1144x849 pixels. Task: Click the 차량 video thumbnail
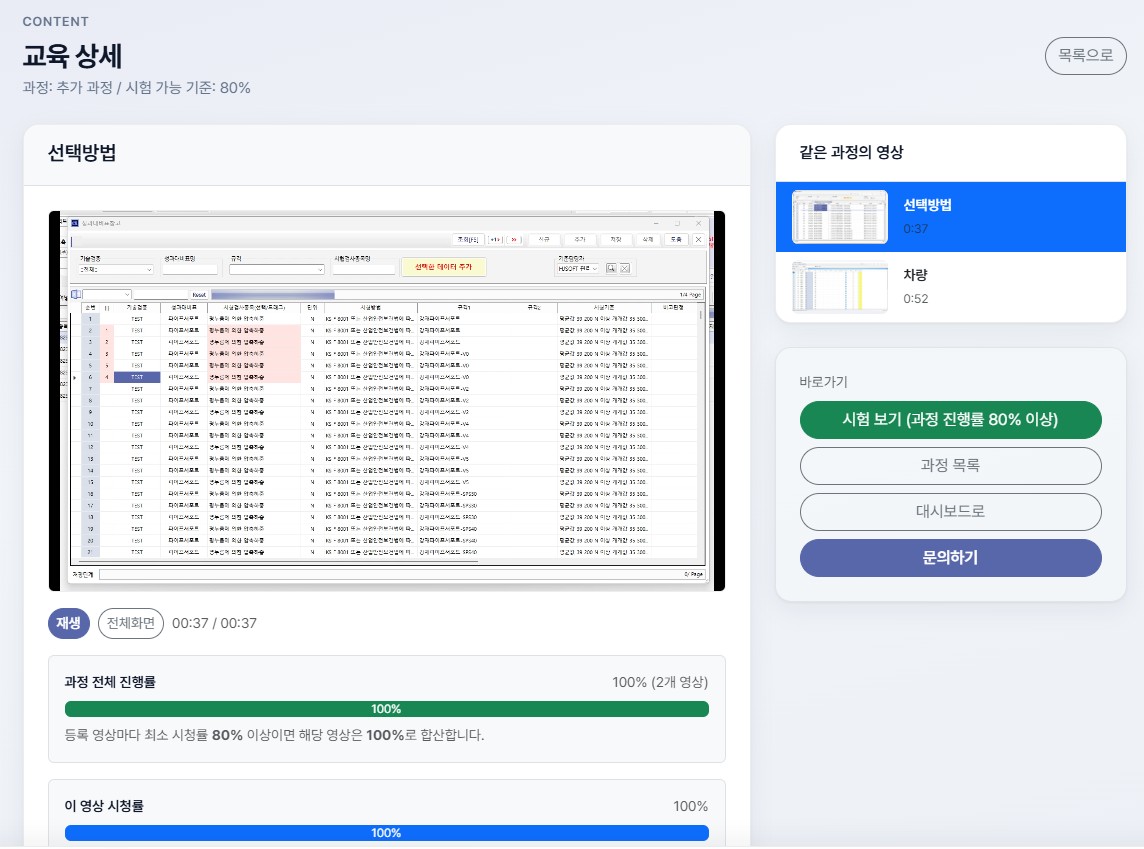(840, 287)
